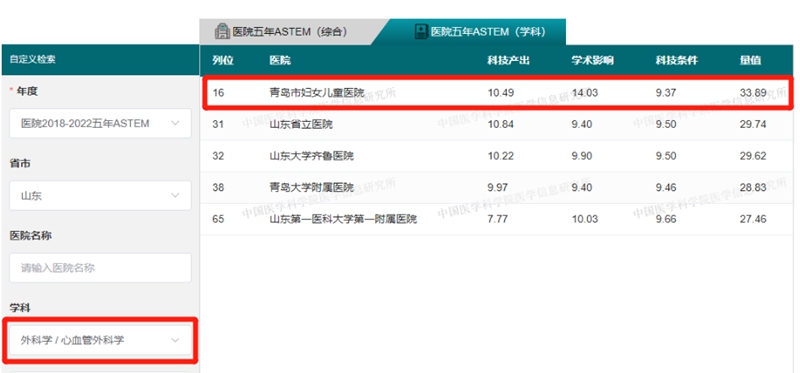
Task: Click 量值 value 29.74
Action: pos(753,125)
